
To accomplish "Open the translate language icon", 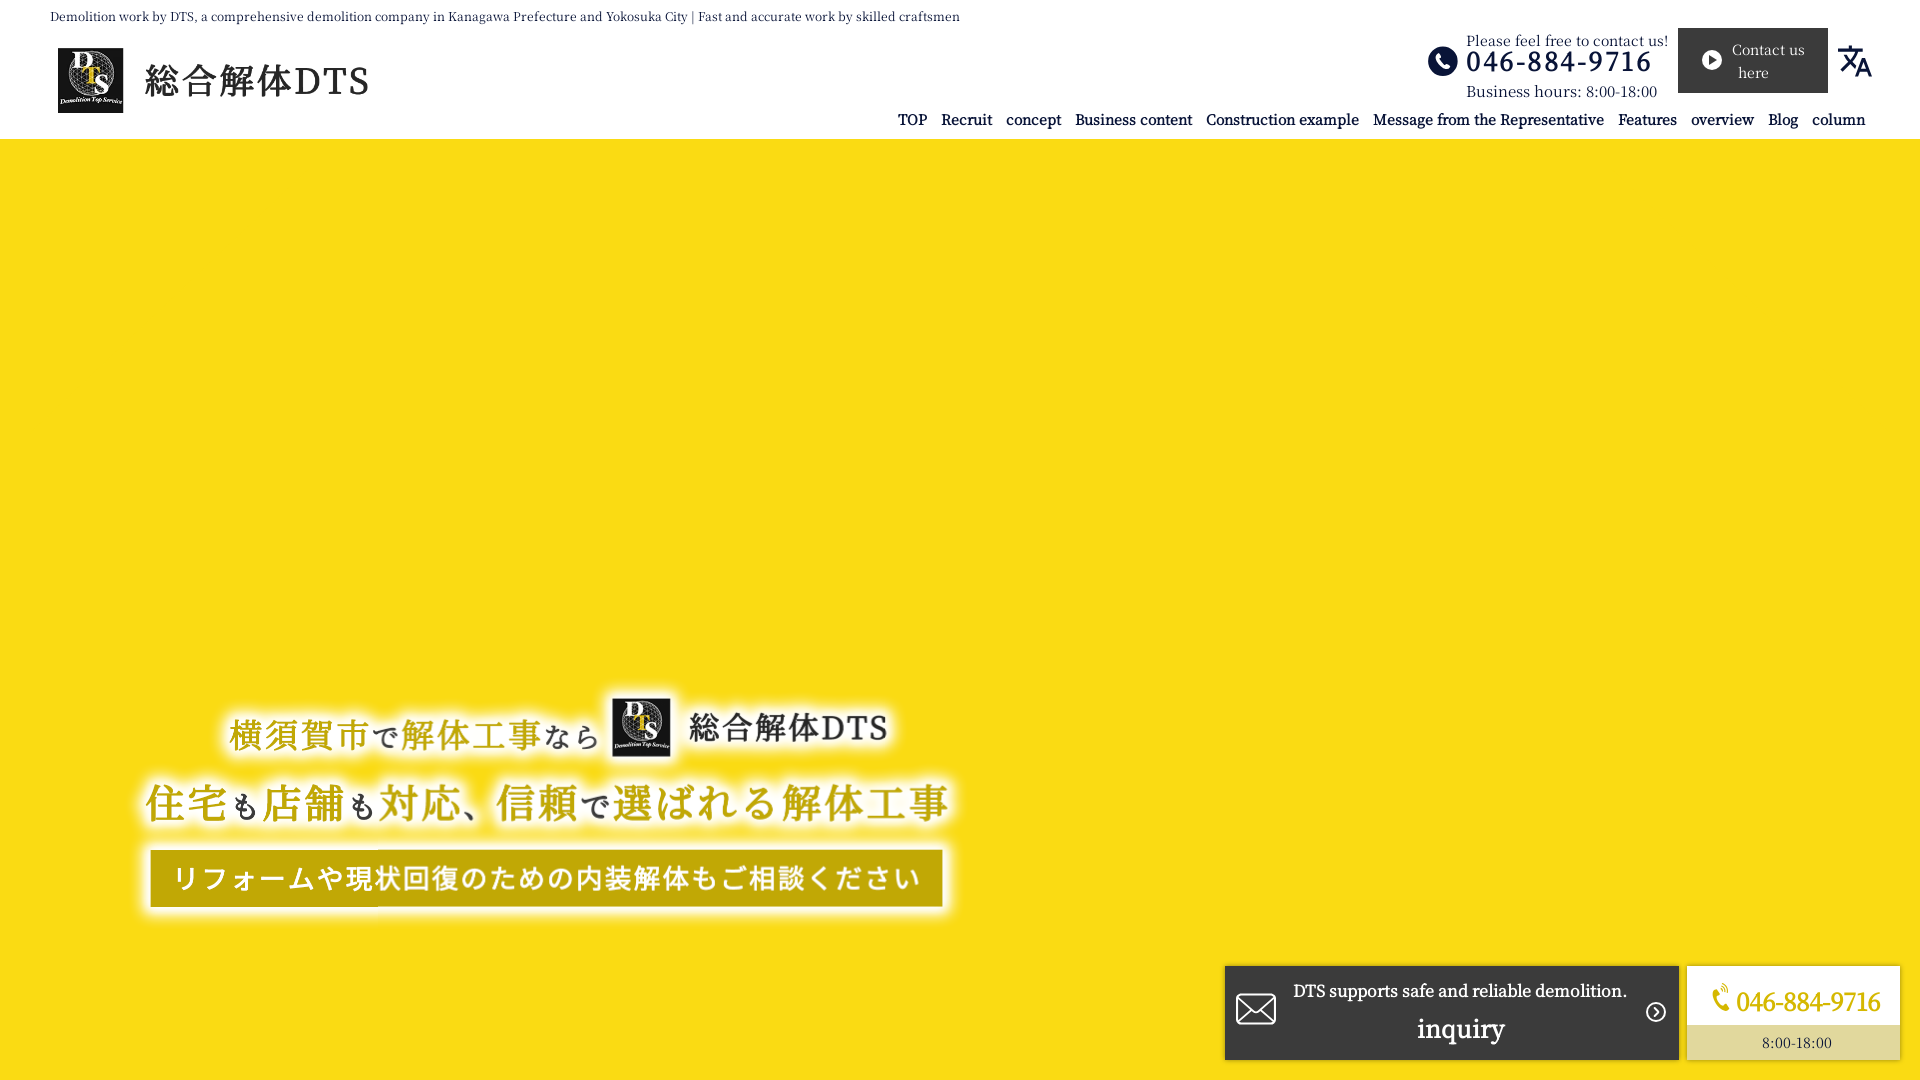I will point(1854,61).
